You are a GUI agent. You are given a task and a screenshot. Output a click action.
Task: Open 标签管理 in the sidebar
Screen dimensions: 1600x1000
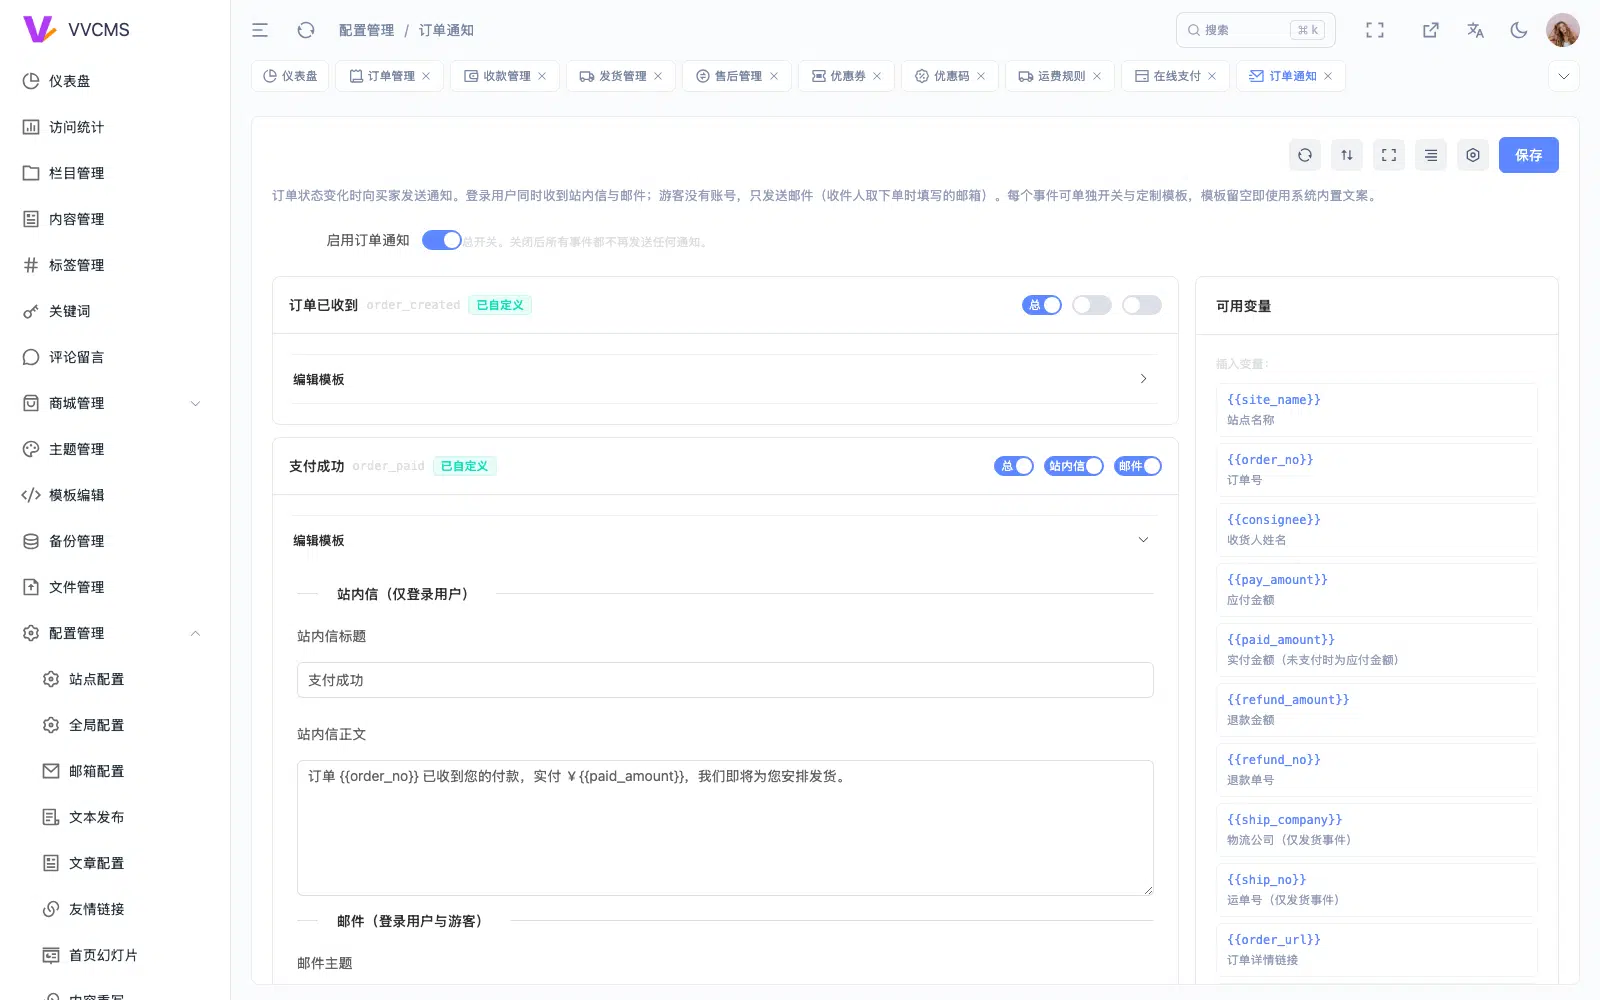[115, 265]
